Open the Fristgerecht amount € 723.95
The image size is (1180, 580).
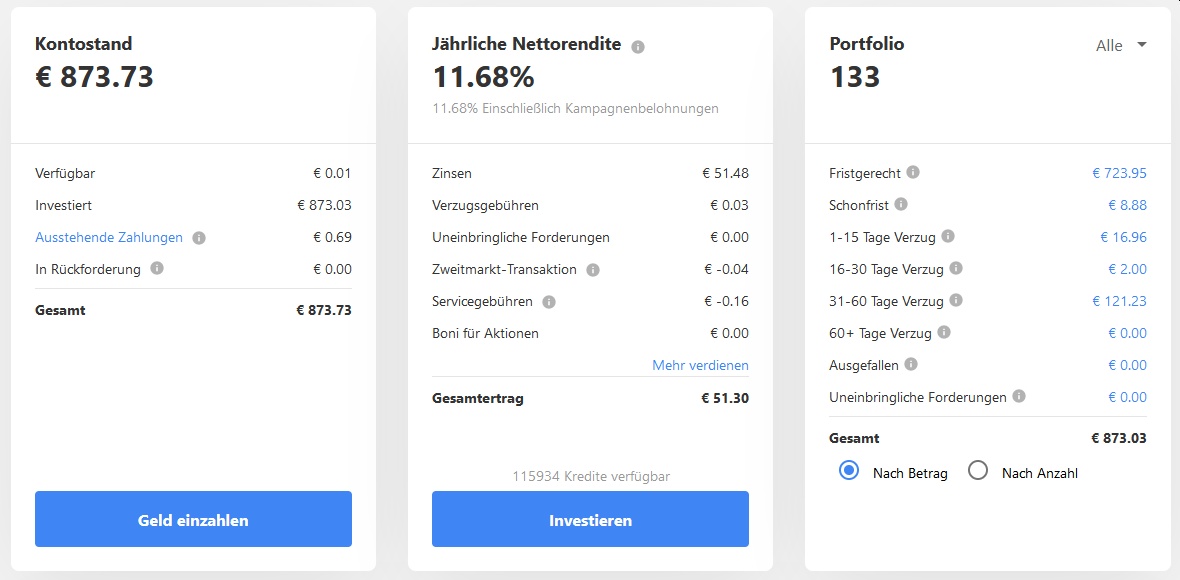(x=1119, y=173)
